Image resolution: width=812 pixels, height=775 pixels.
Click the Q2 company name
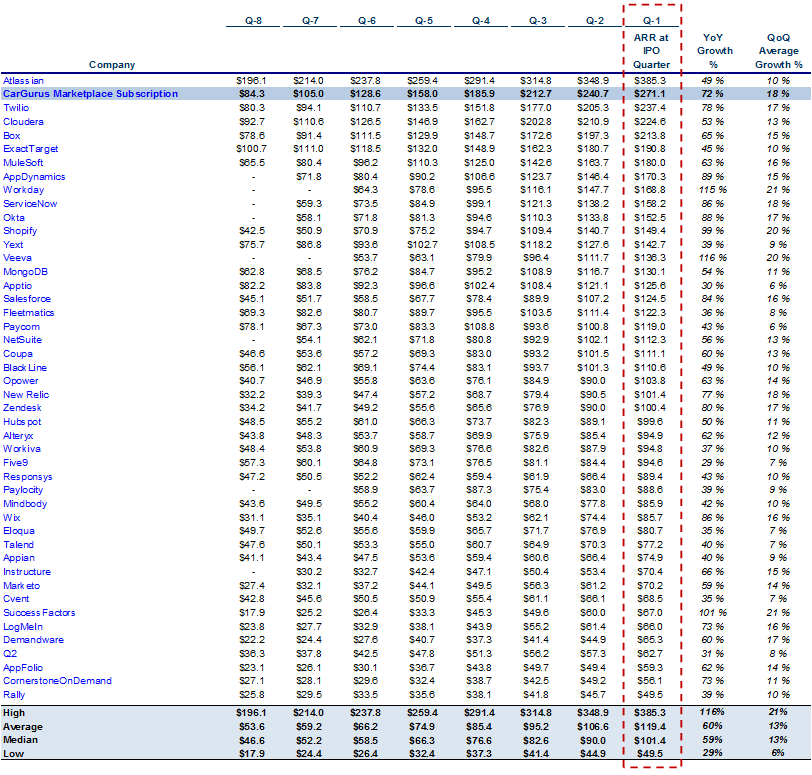tap(10, 654)
